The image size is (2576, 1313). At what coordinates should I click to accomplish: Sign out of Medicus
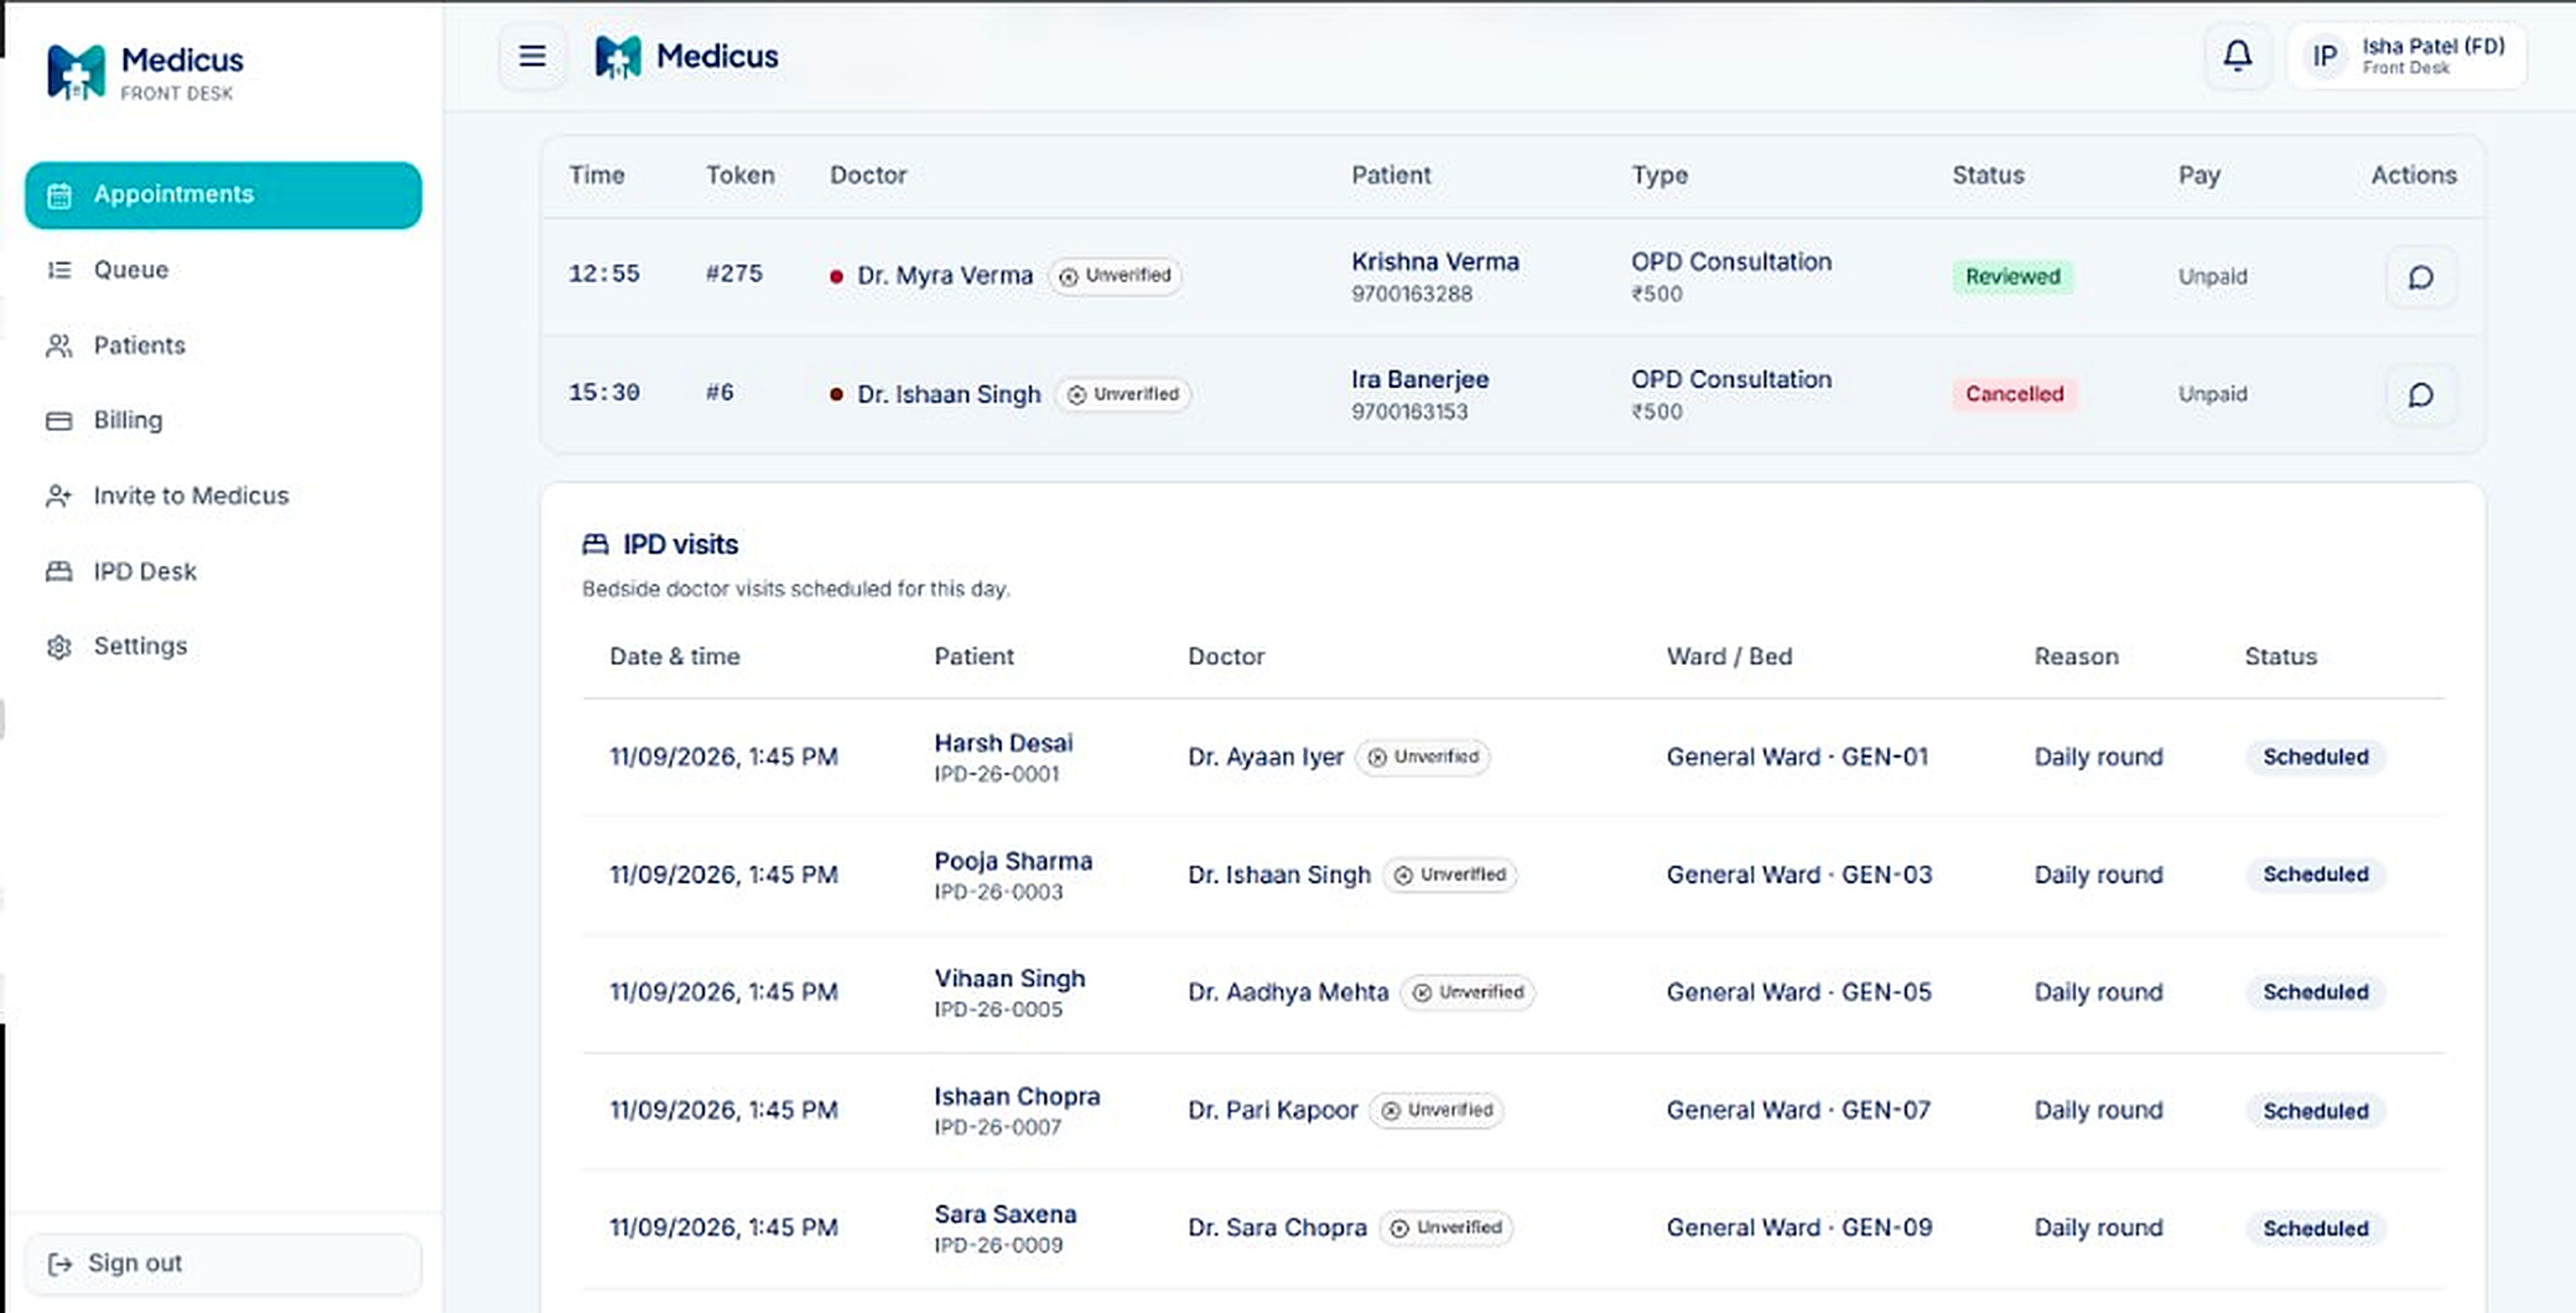pyautogui.click(x=223, y=1264)
